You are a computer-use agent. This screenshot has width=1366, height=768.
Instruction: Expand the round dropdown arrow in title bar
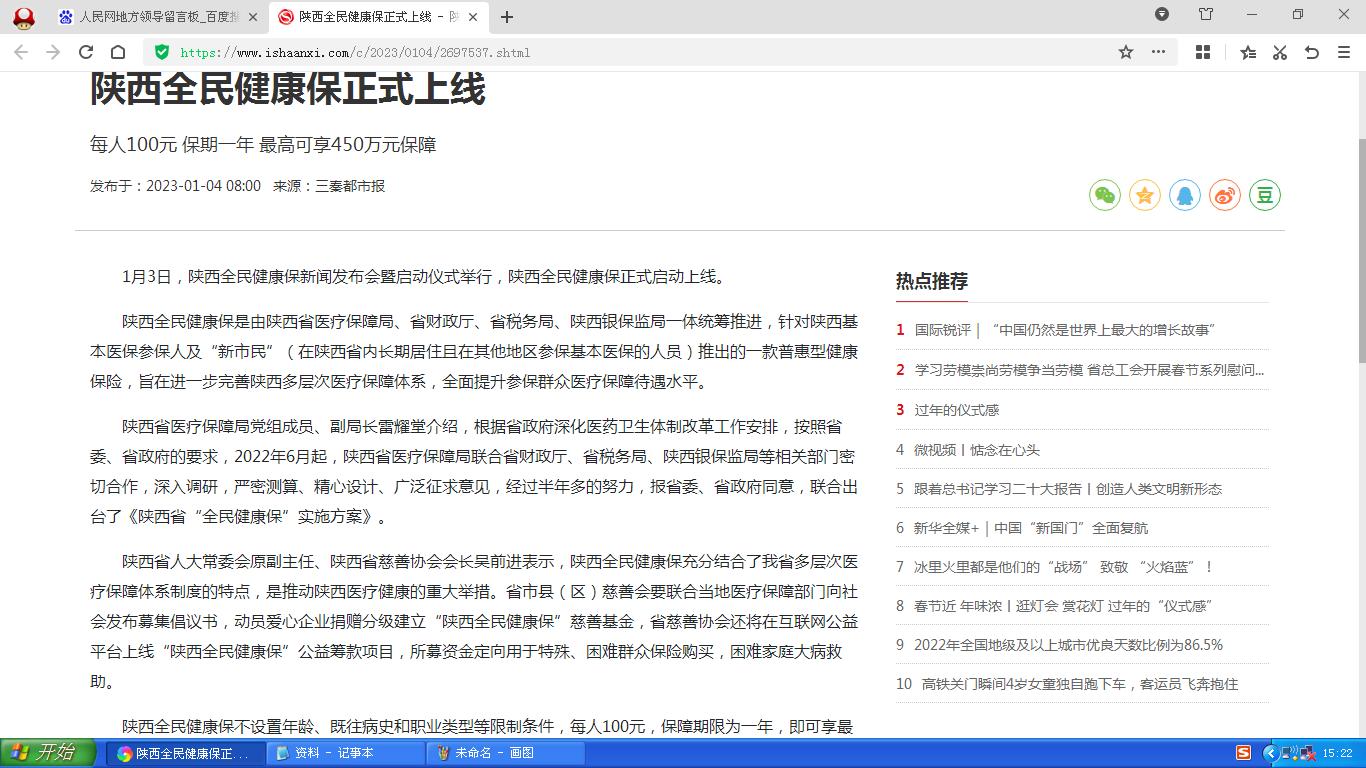click(x=1162, y=15)
